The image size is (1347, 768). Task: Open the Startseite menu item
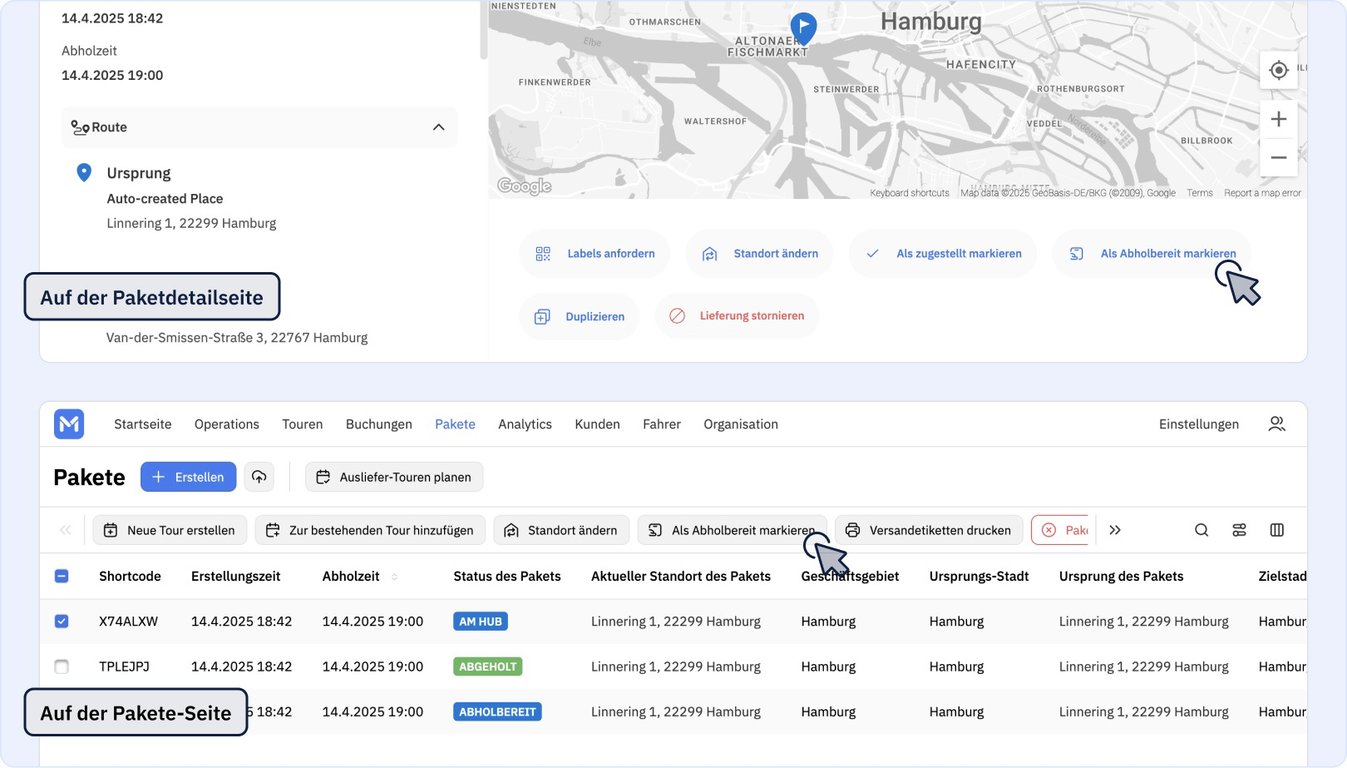pos(143,424)
